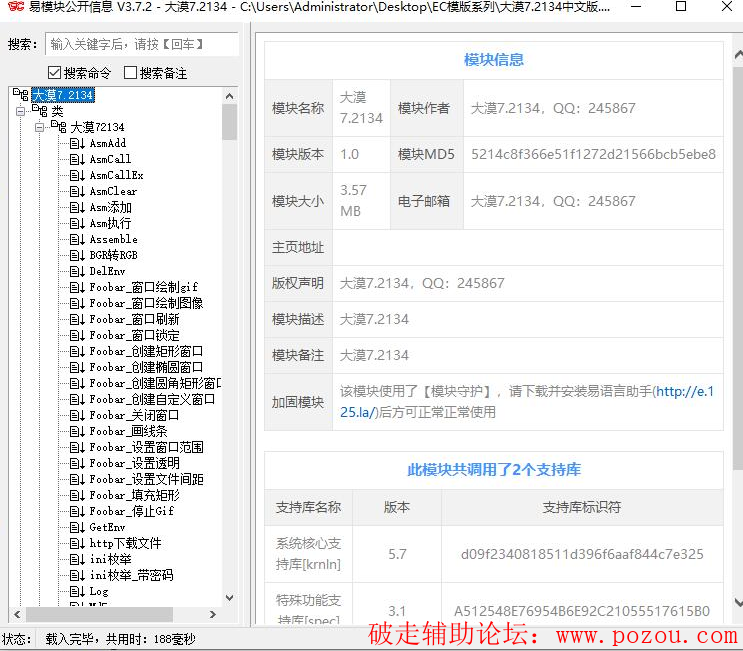Click the Foobar_设置透明 icon
Viewport: 743px width, 651px height.
click(x=77, y=463)
